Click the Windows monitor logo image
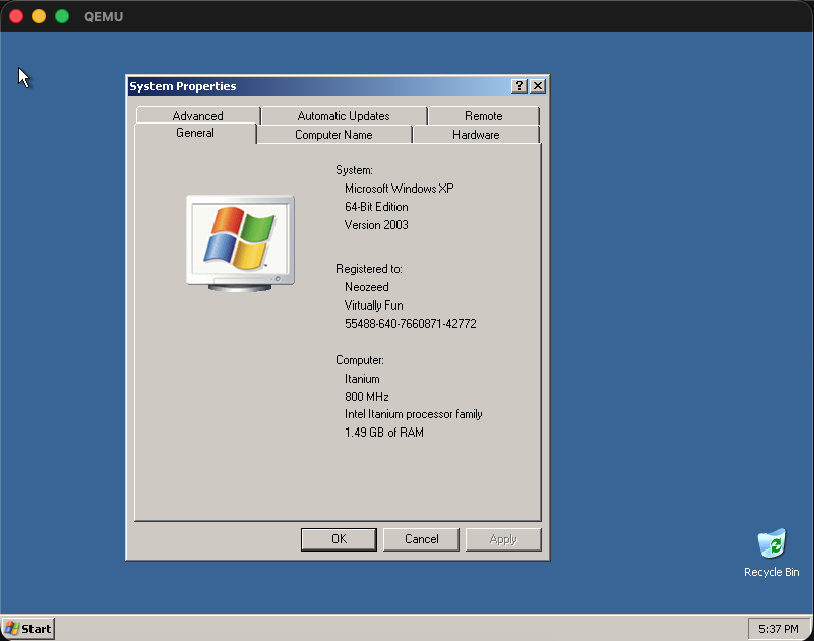Image resolution: width=814 pixels, height=641 pixels. pos(240,243)
